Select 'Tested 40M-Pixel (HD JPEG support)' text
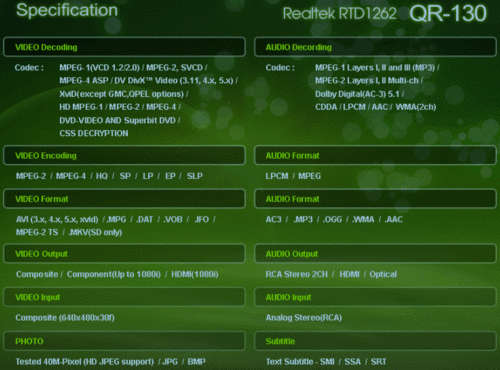Screen dimensions: 500x370 [85, 362]
